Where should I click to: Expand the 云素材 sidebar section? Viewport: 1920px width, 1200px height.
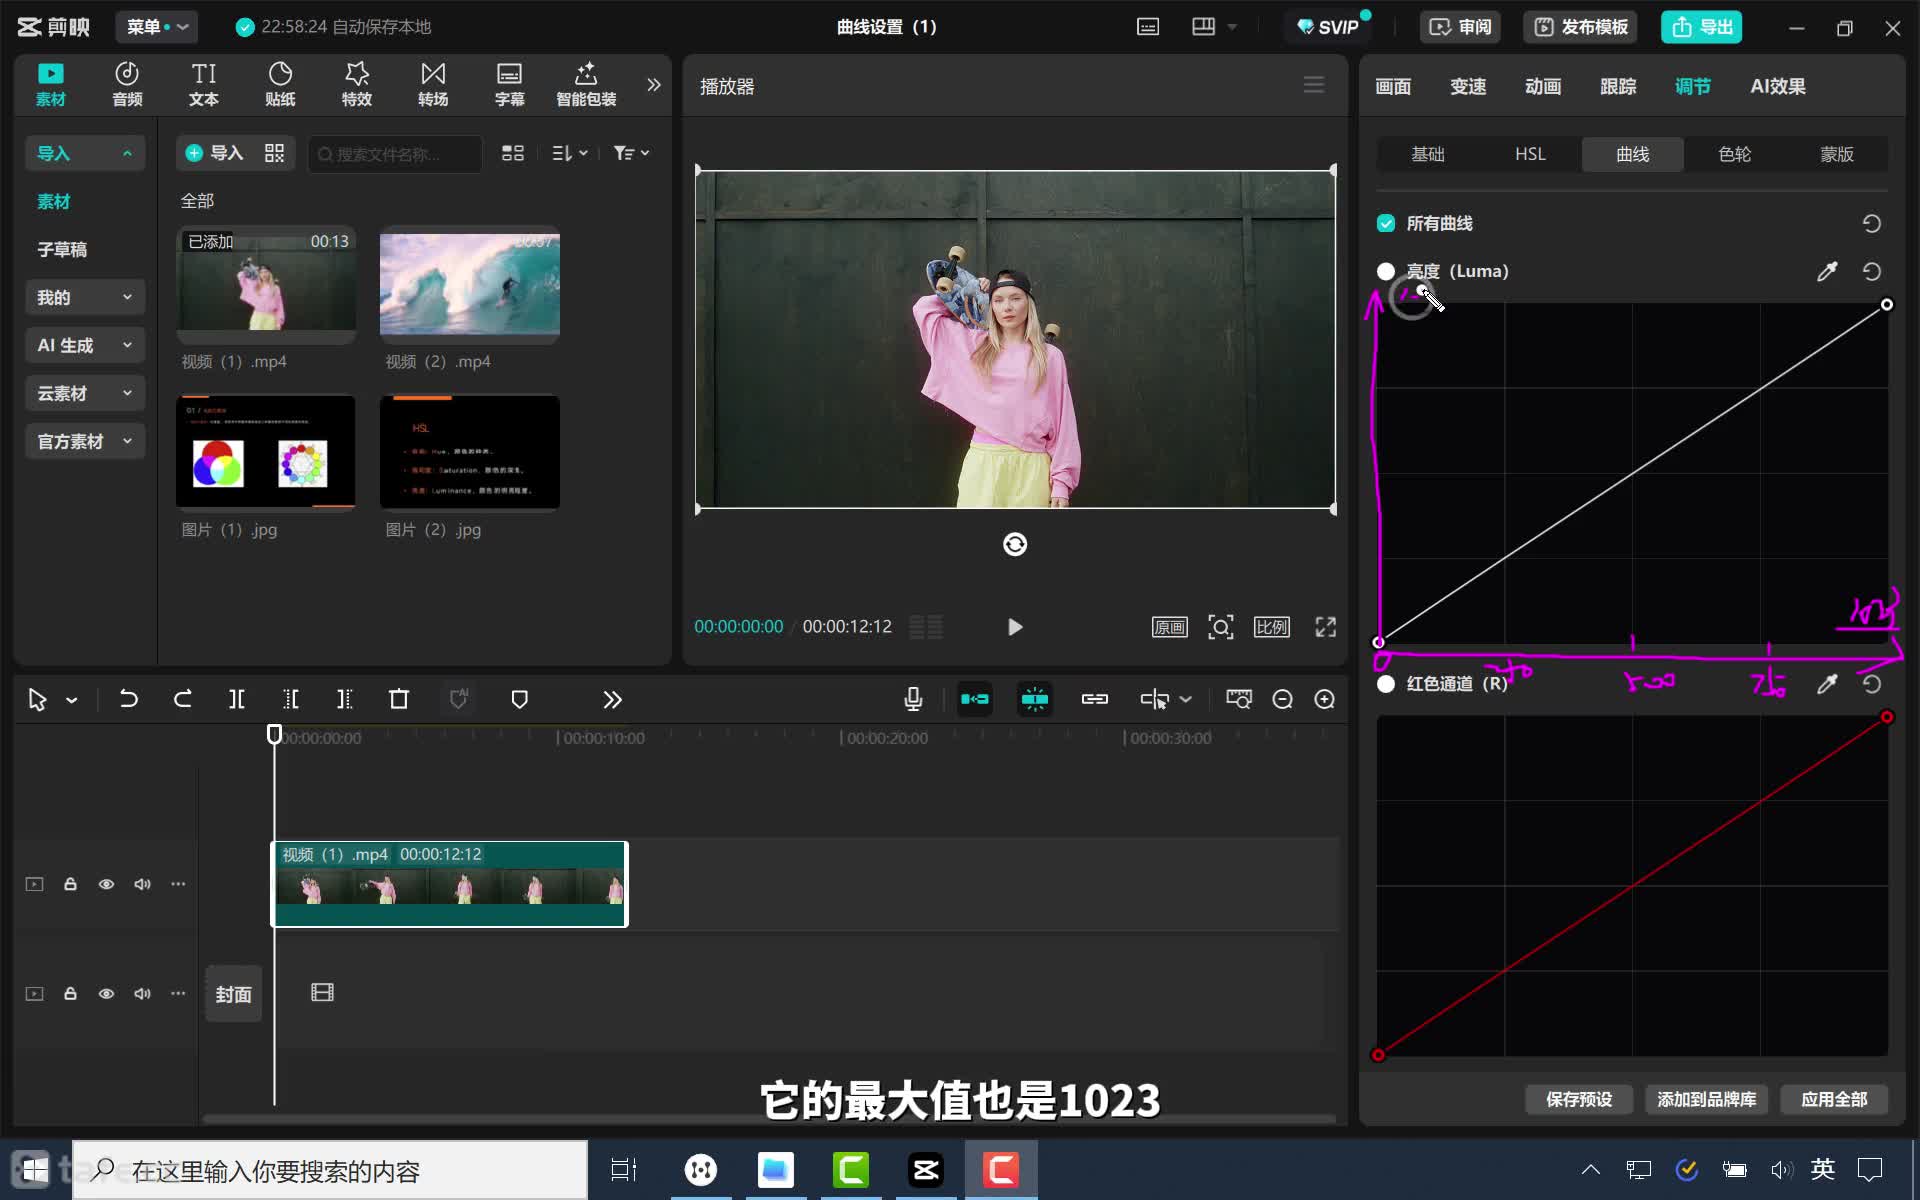coord(85,393)
